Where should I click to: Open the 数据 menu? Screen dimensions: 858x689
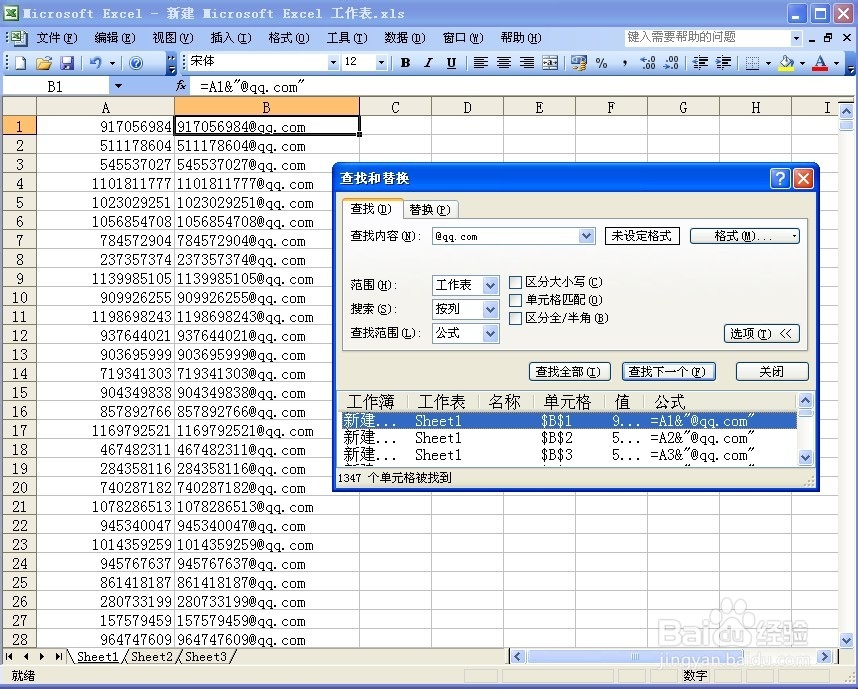404,38
